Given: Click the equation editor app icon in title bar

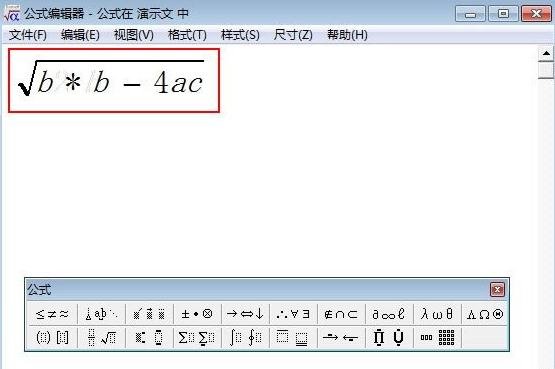Looking at the screenshot, I should [11, 13].
